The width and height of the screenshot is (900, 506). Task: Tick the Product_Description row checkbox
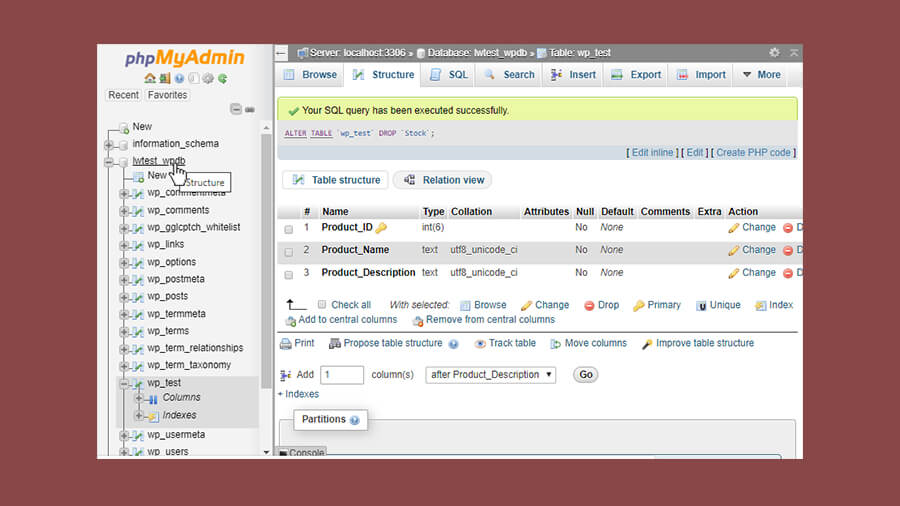pos(289,275)
